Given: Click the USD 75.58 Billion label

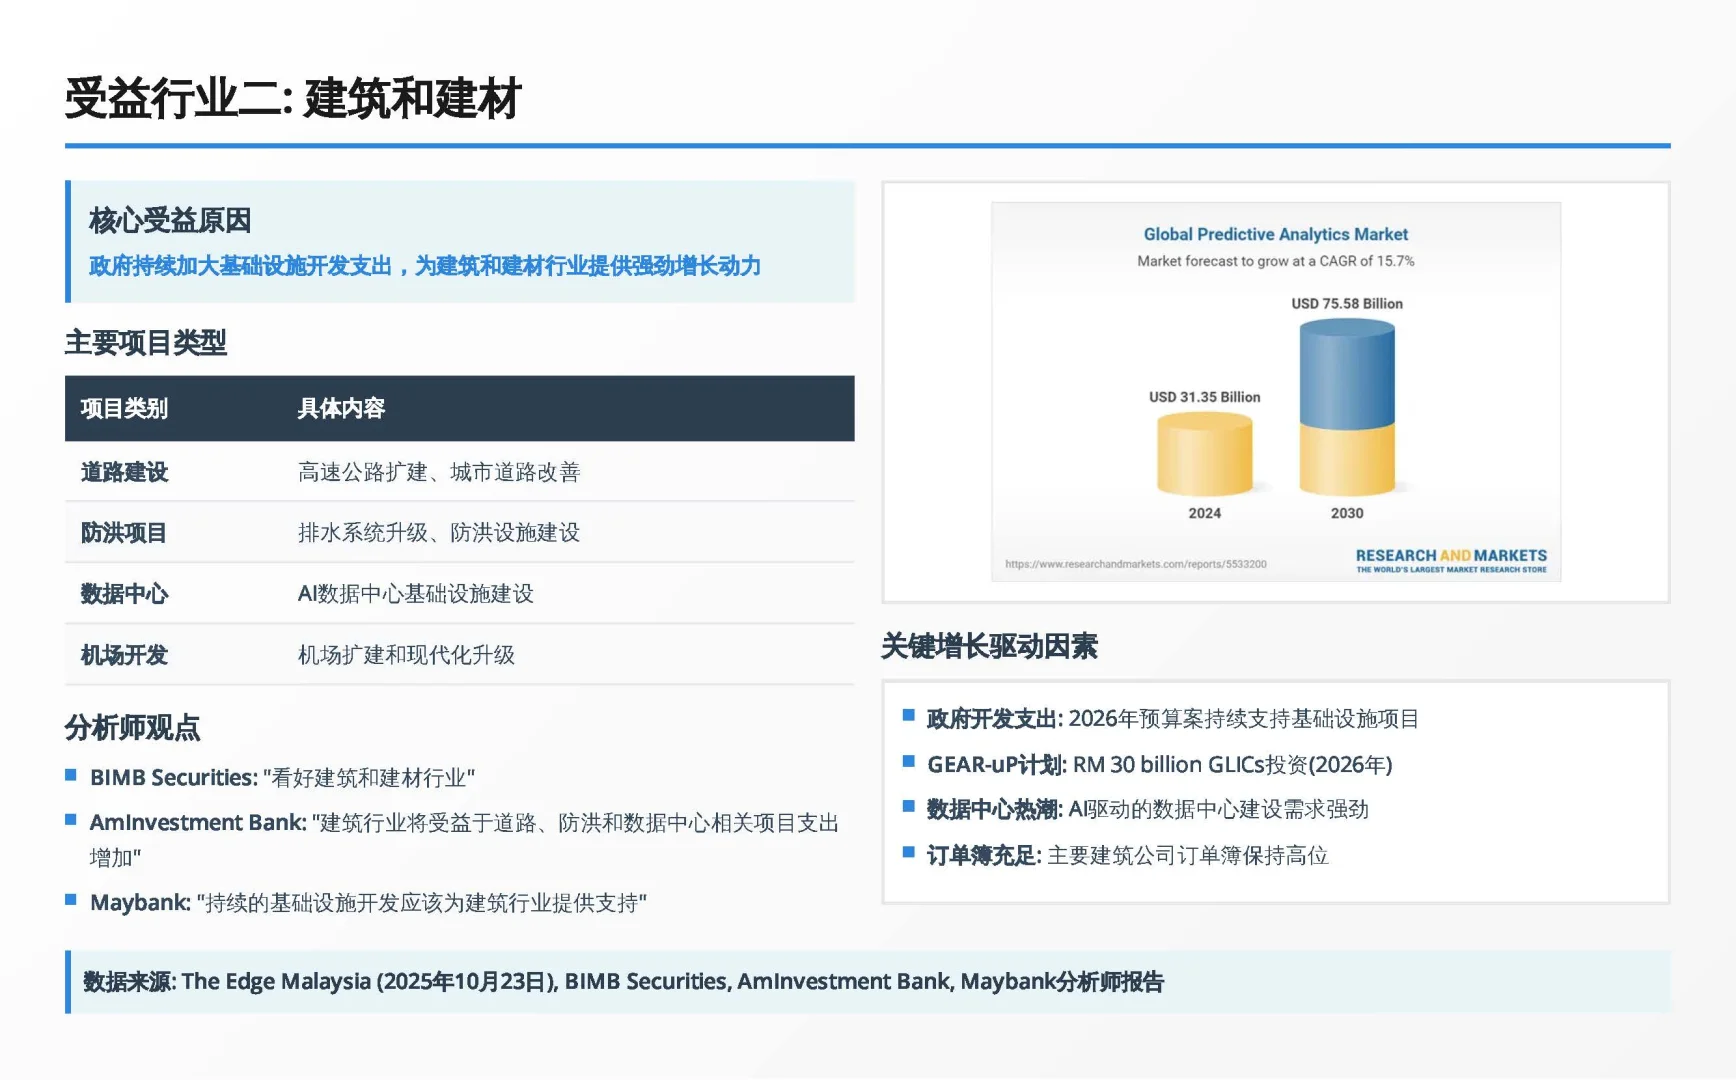Looking at the screenshot, I should [x=1347, y=304].
